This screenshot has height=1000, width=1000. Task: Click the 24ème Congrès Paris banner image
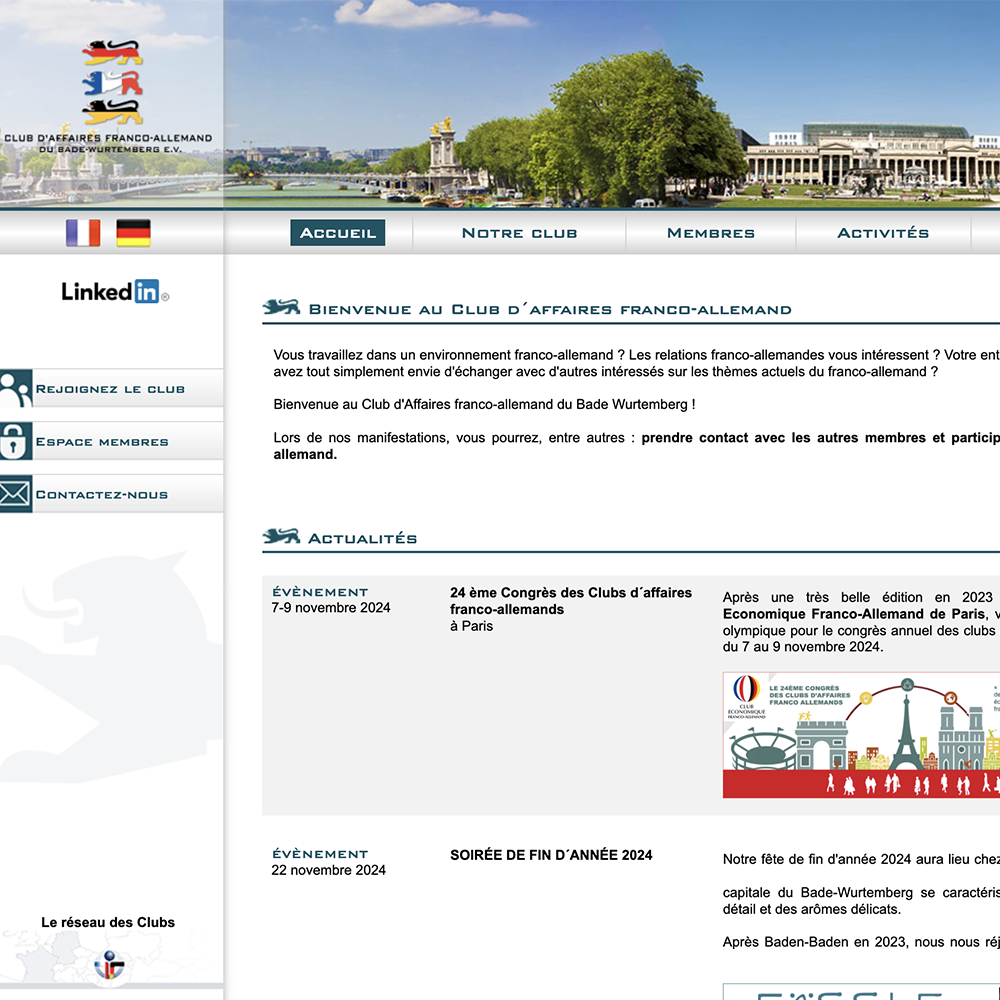[x=860, y=735]
